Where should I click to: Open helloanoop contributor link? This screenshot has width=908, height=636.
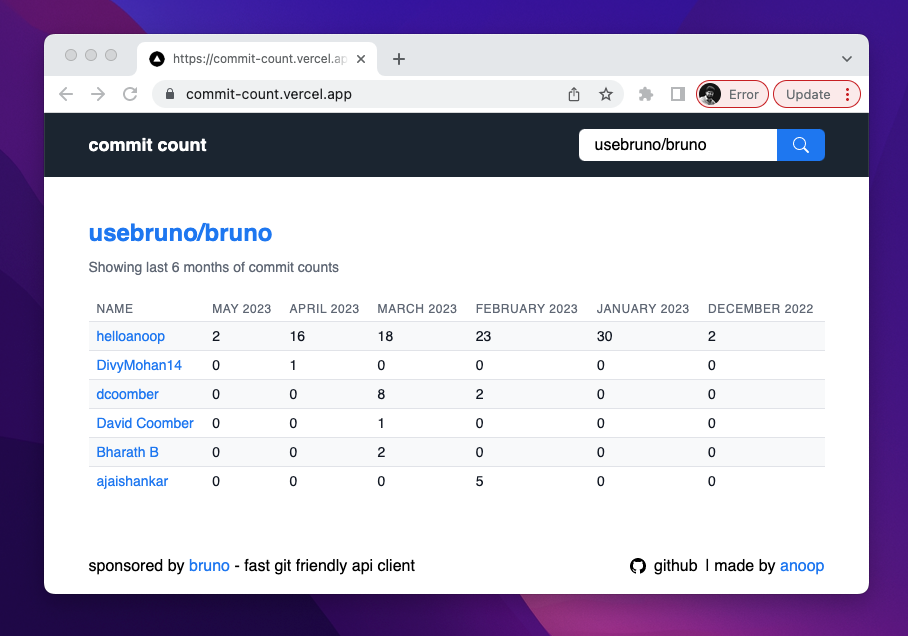(130, 337)
